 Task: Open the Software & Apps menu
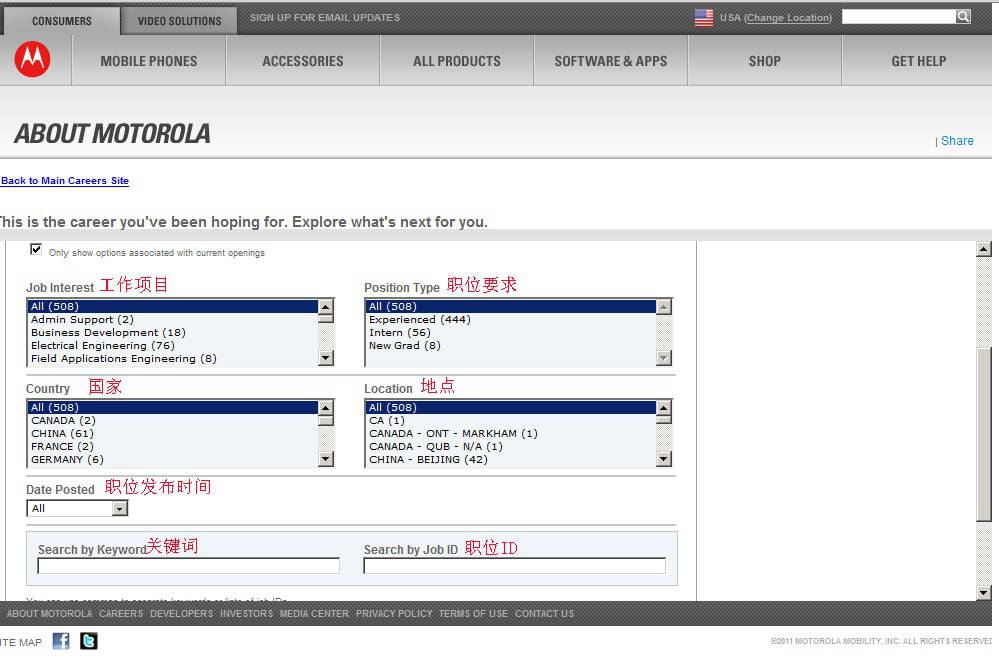coord(610,61)
